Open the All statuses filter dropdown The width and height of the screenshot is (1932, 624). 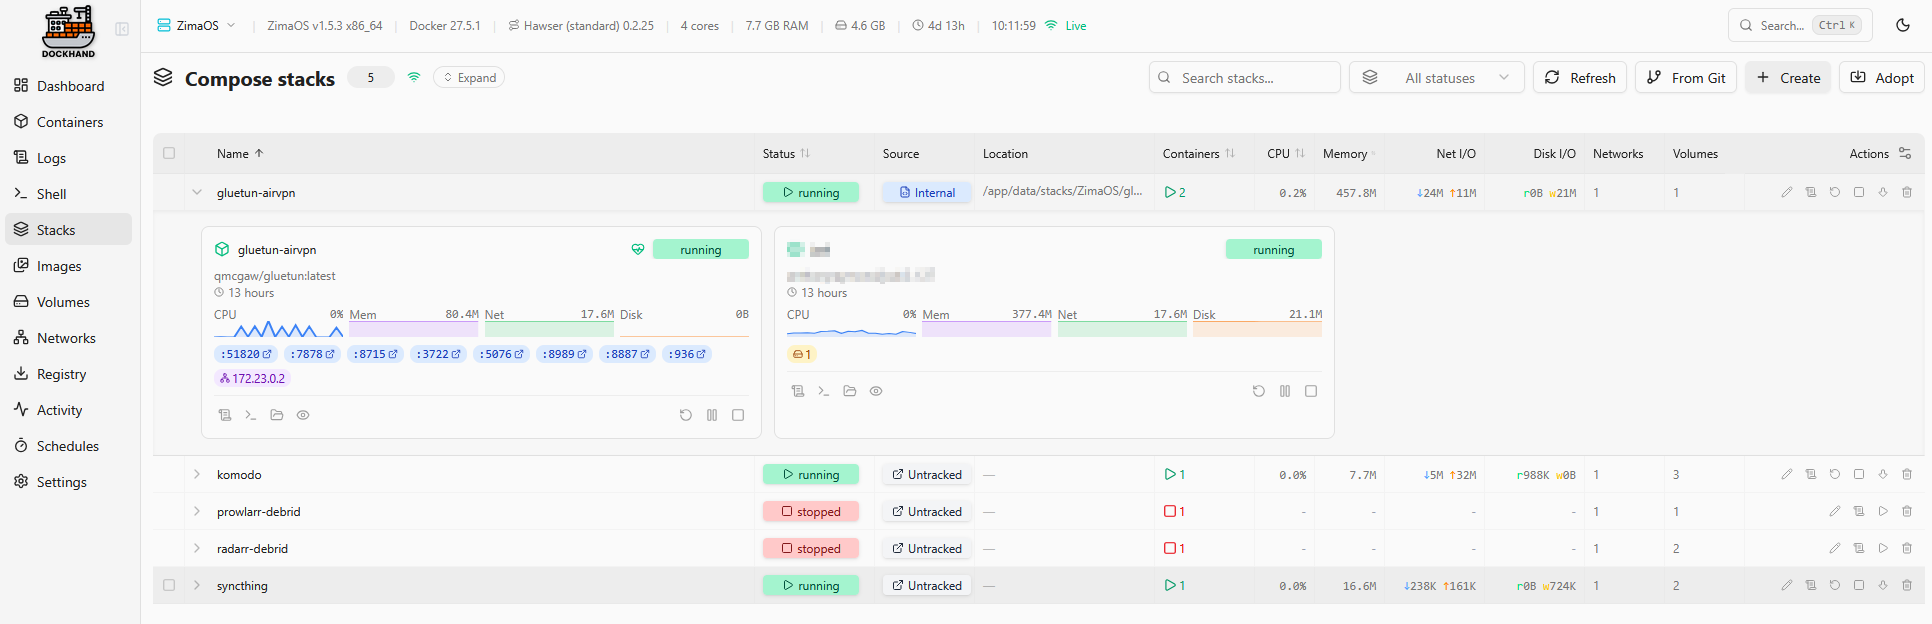point(1436,78)
